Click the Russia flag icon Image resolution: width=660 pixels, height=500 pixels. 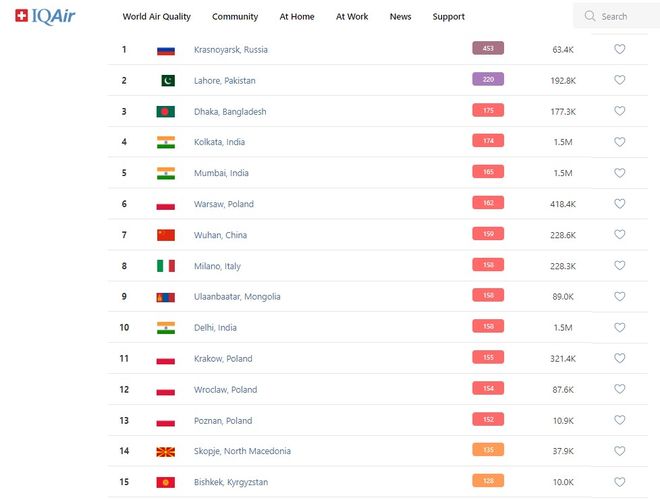pos(166,50)
